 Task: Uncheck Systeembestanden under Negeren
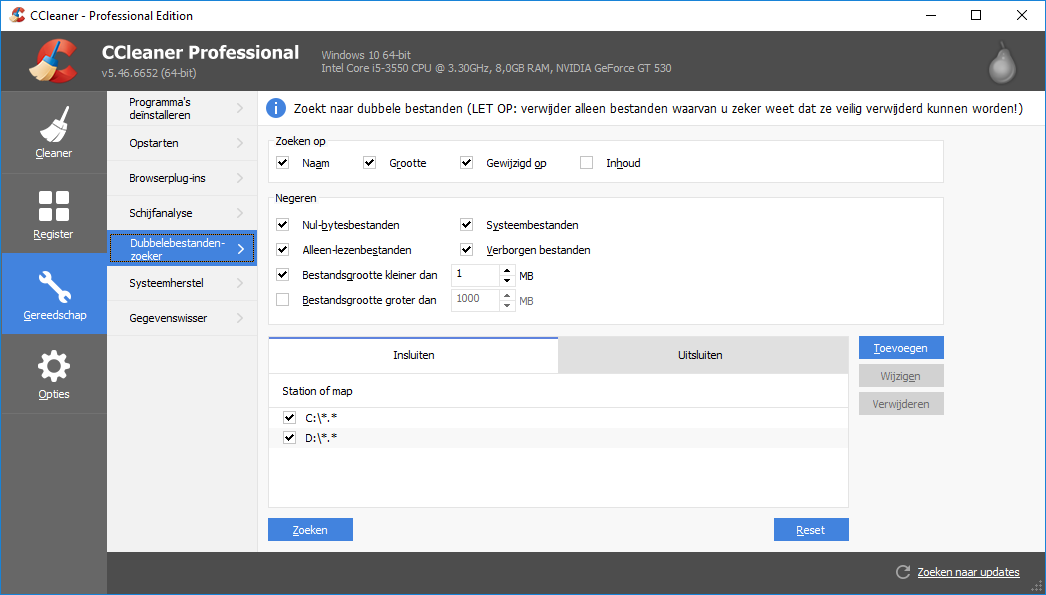(466, 224)
